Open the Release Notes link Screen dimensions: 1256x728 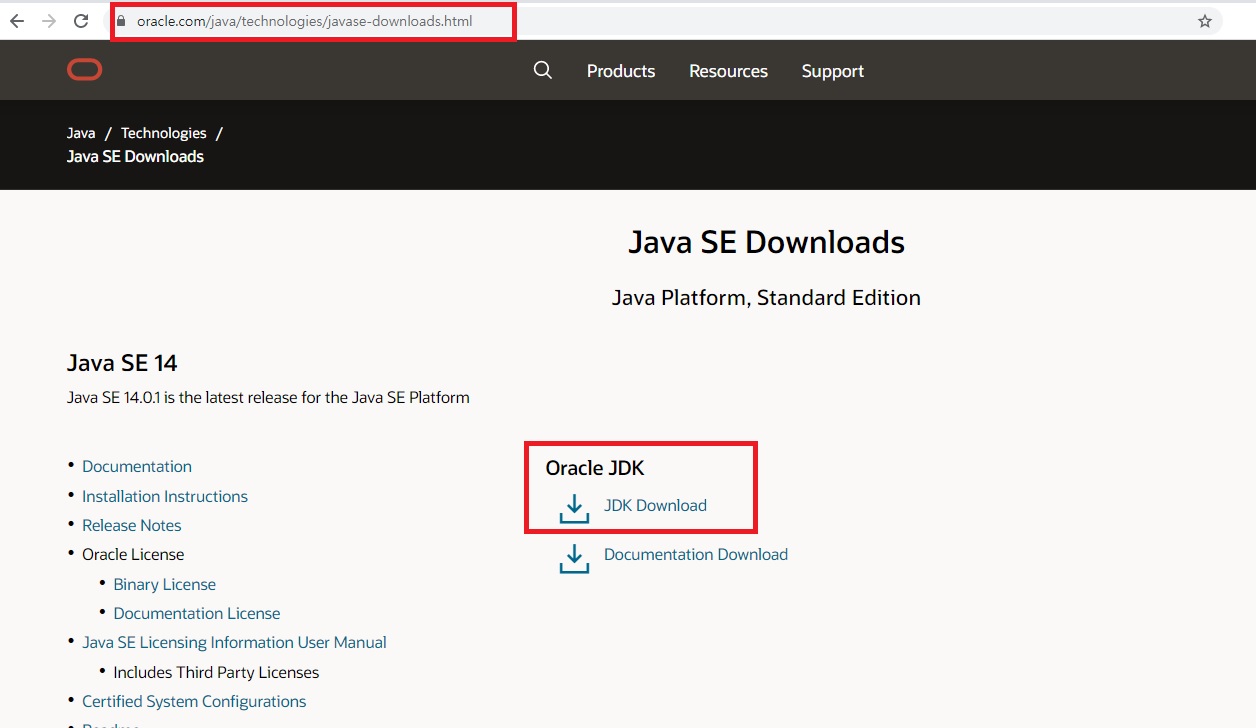pyautogui.click(x=132, y=525)
